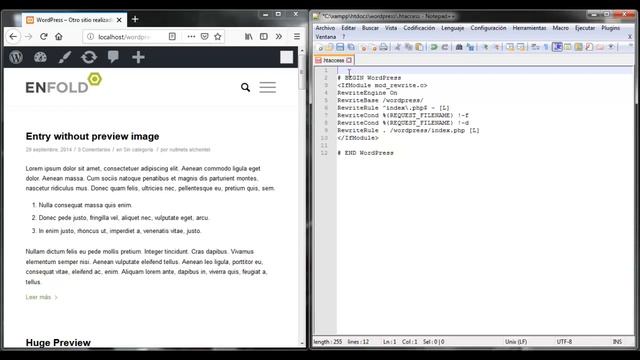Click the Print icon in Notepad++ toolbar
This screenshot has width=640, height=360.
384,47
